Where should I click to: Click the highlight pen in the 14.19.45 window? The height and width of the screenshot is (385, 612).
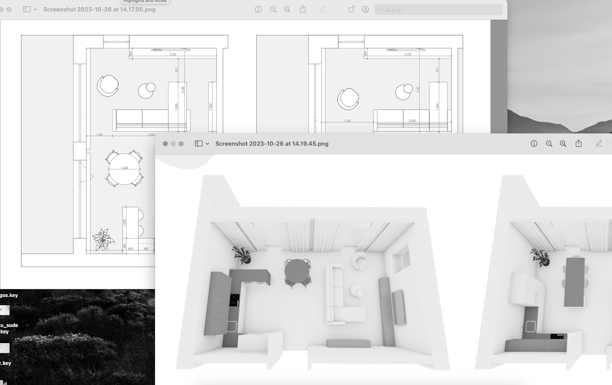click(x=599, y=143)
